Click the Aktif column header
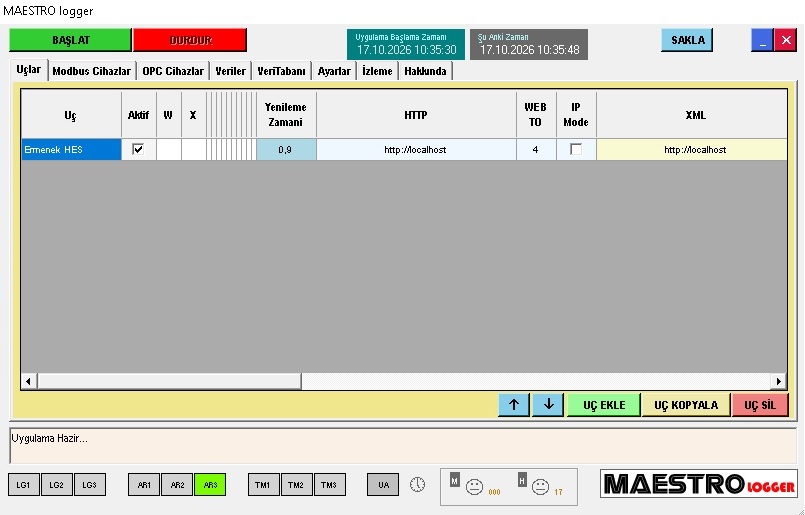 pyautogui.click(x=139, y=115)
